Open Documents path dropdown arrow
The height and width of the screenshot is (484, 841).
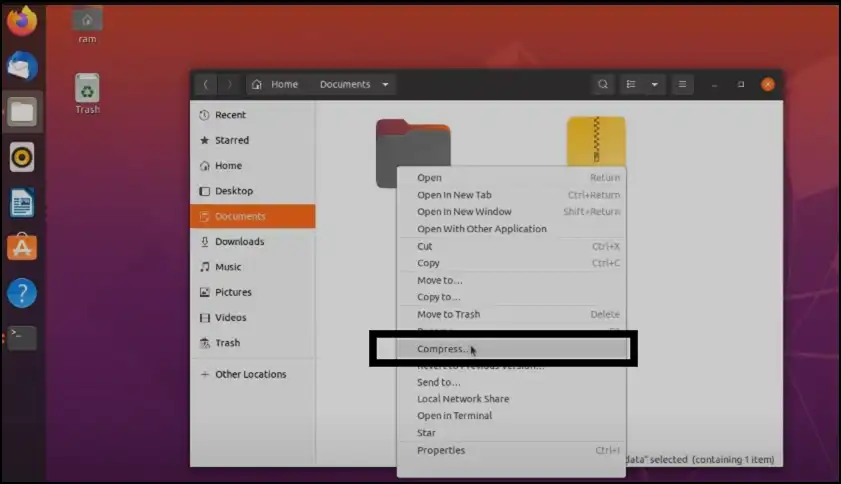(x=385, y=84)
